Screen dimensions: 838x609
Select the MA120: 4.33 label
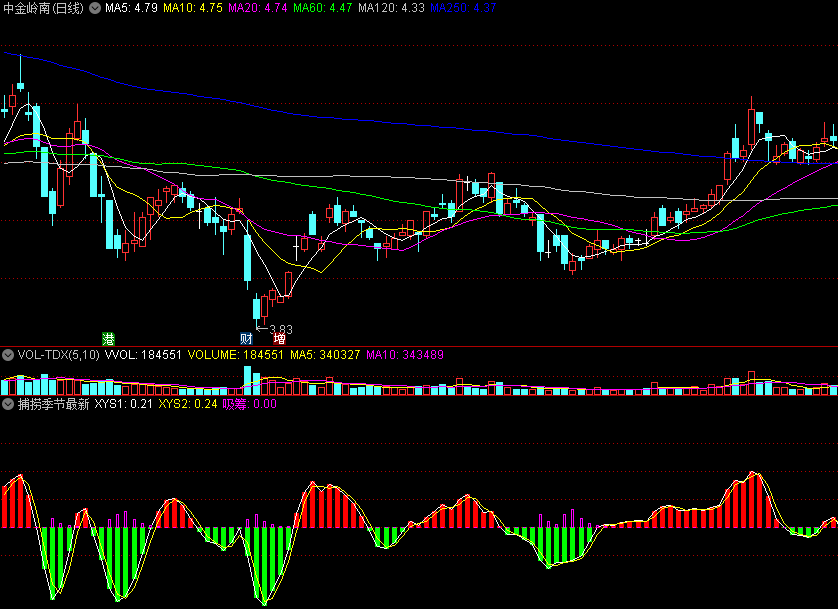tap(391, 8)
